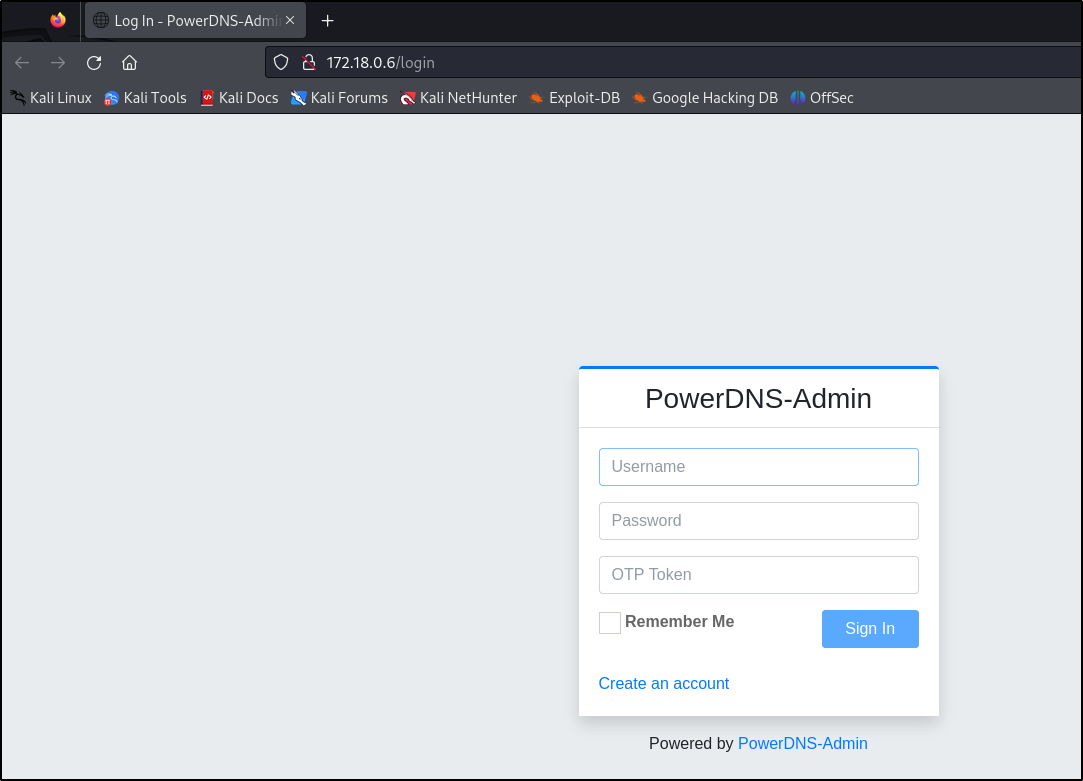Click the shield tracking protection icon
The image size is (1083, 781).
point(282,63)
